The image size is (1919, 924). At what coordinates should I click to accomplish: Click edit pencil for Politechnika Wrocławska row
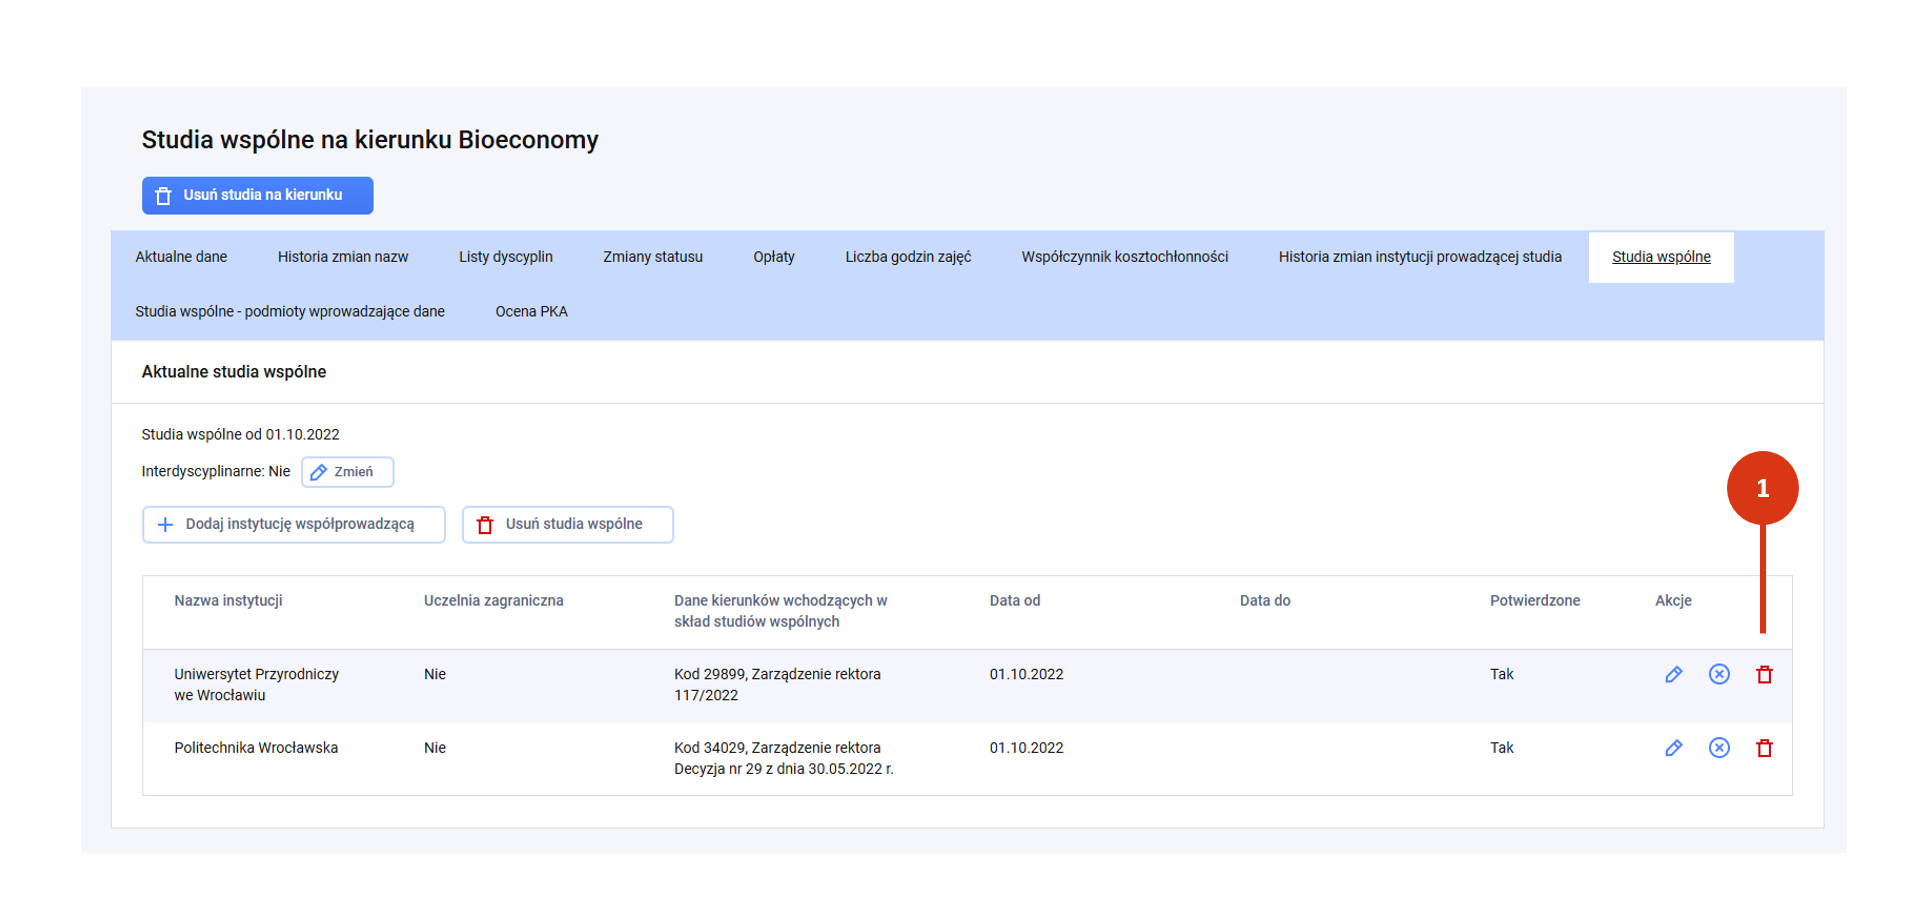1673,748
